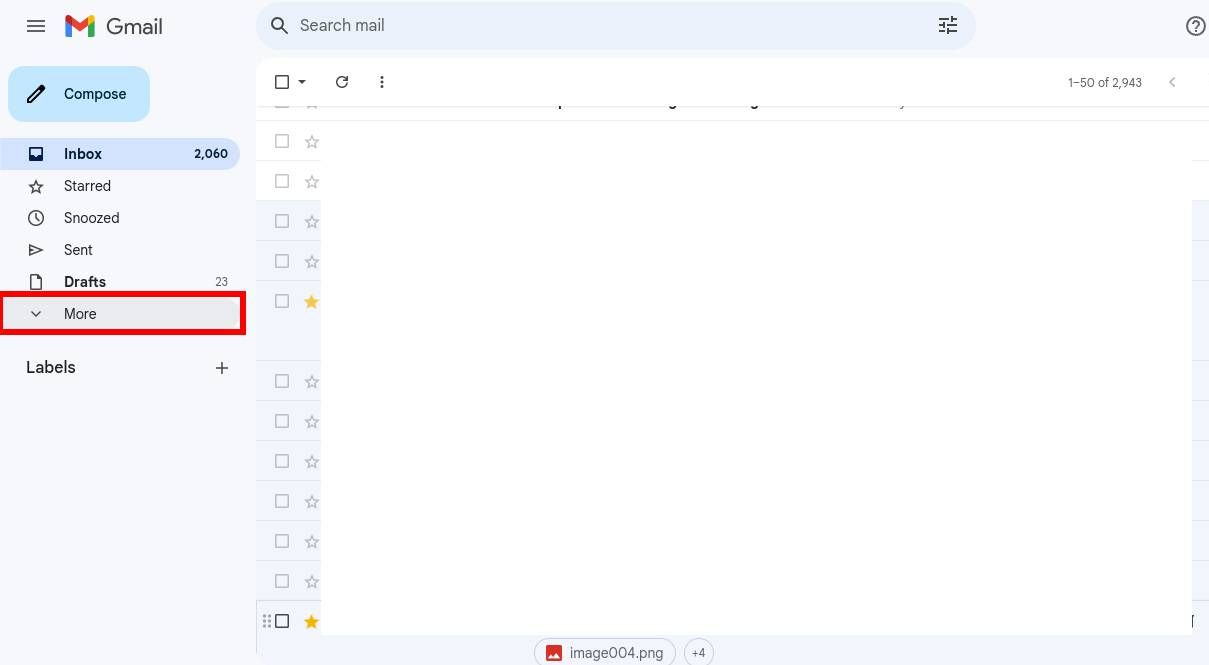1209x665 pixels.
Task: Open the more actions three-dot menu
Action: coord(381,82)
